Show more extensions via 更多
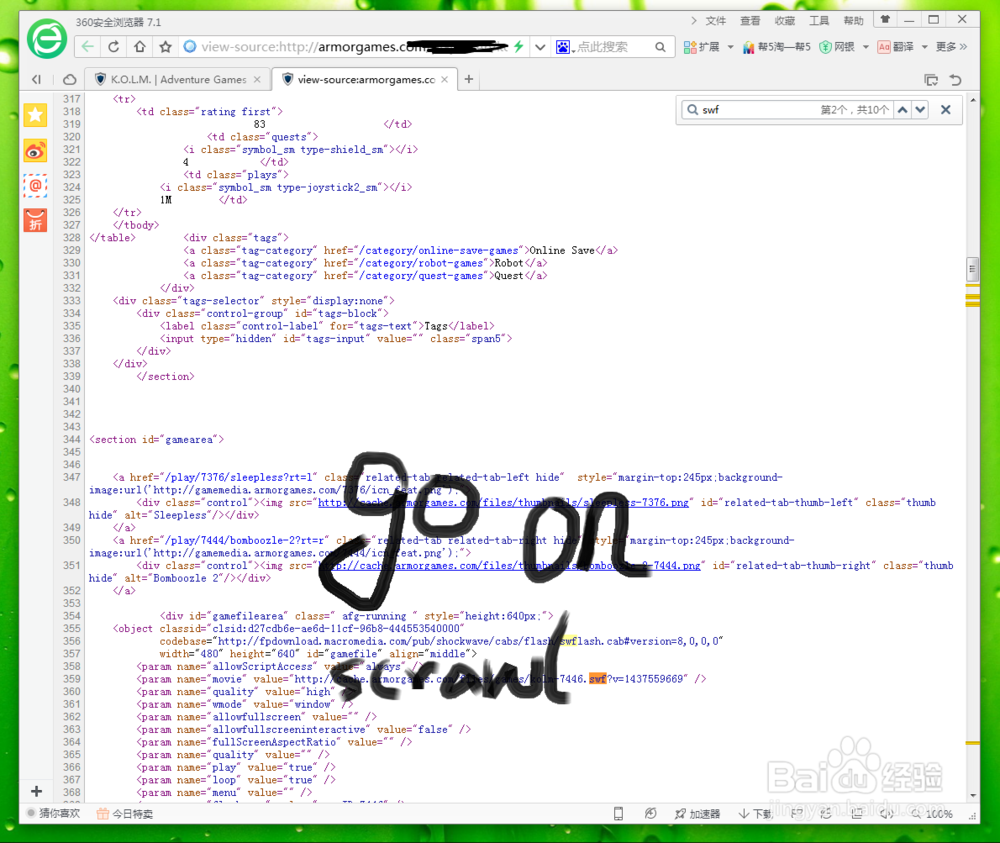This screenshot has width=1000, height=843. [x=951, y=47]
